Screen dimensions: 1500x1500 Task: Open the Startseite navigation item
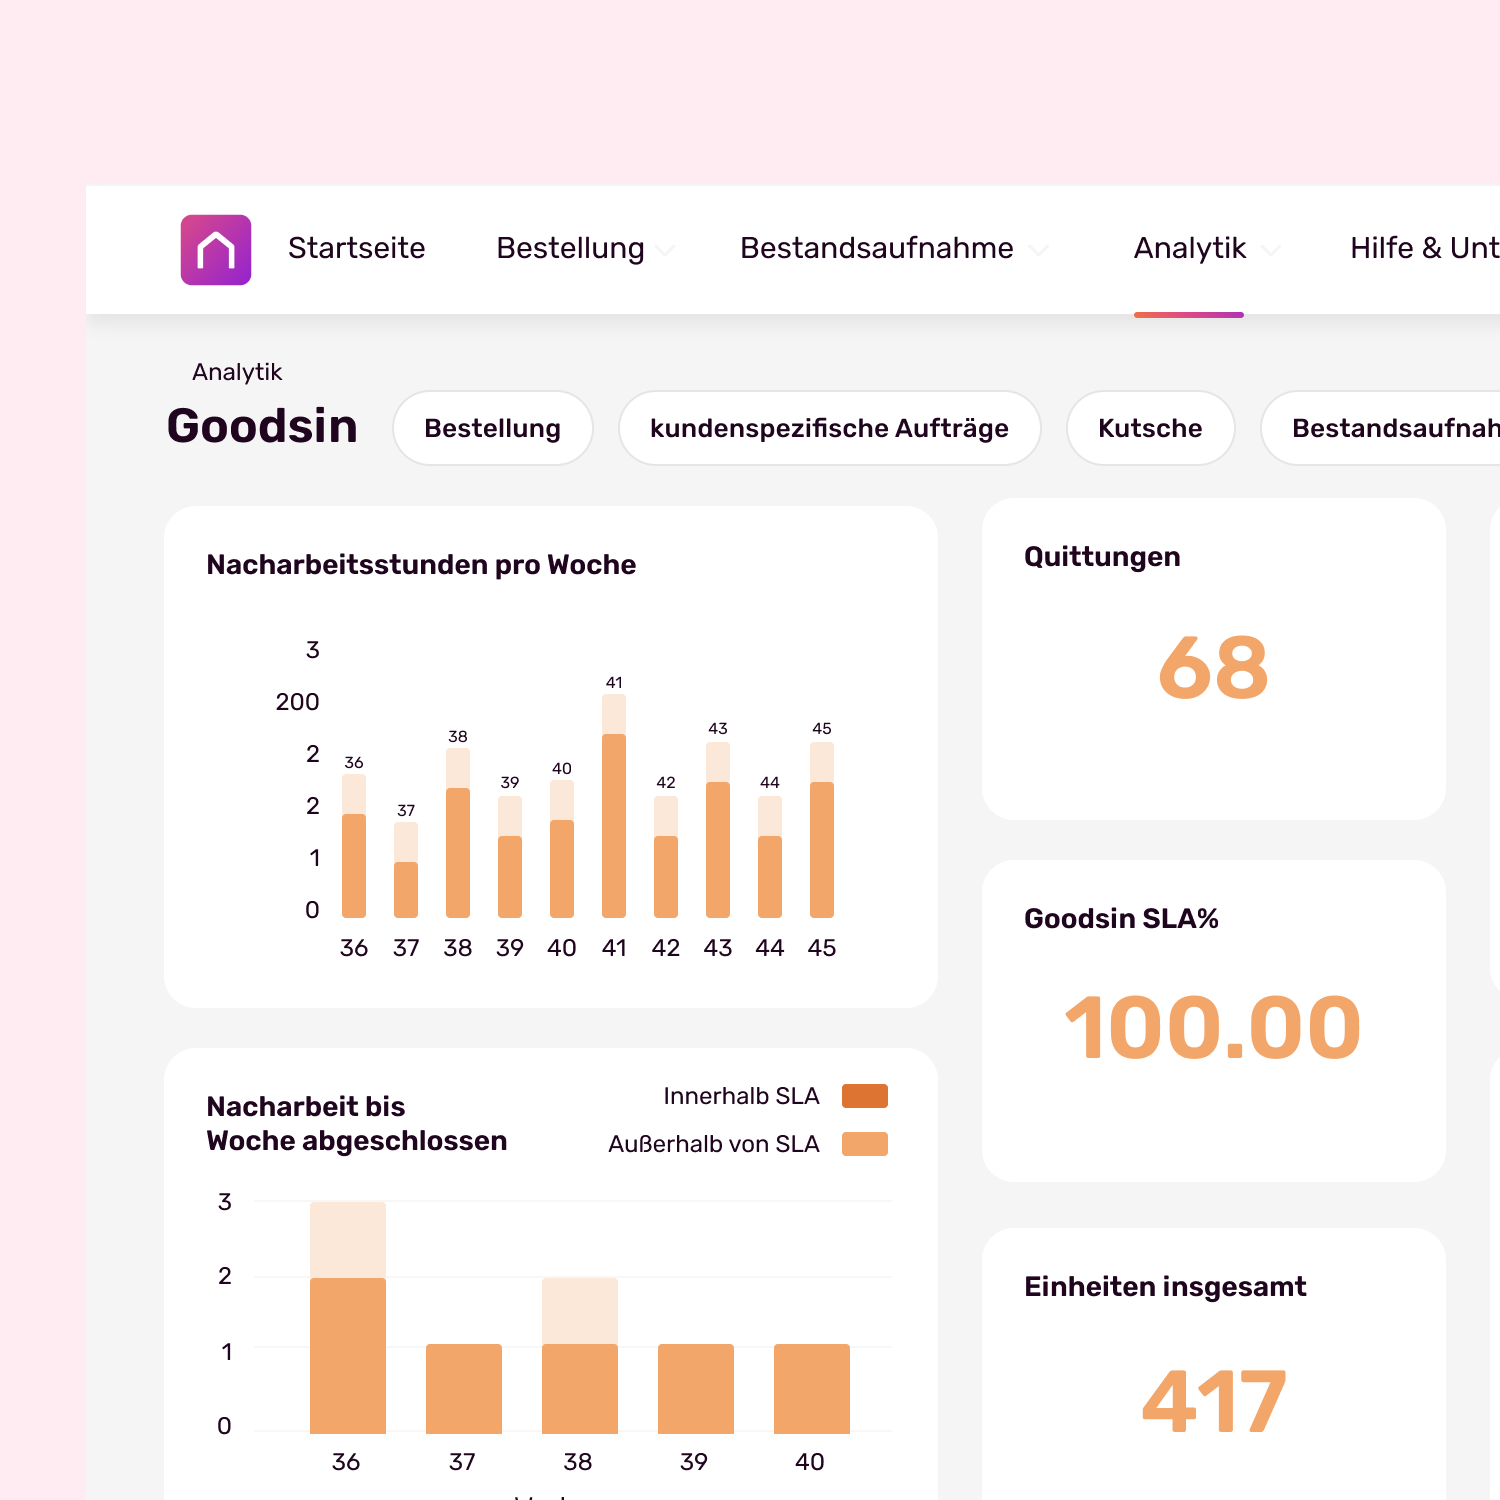tap(356, 248)
